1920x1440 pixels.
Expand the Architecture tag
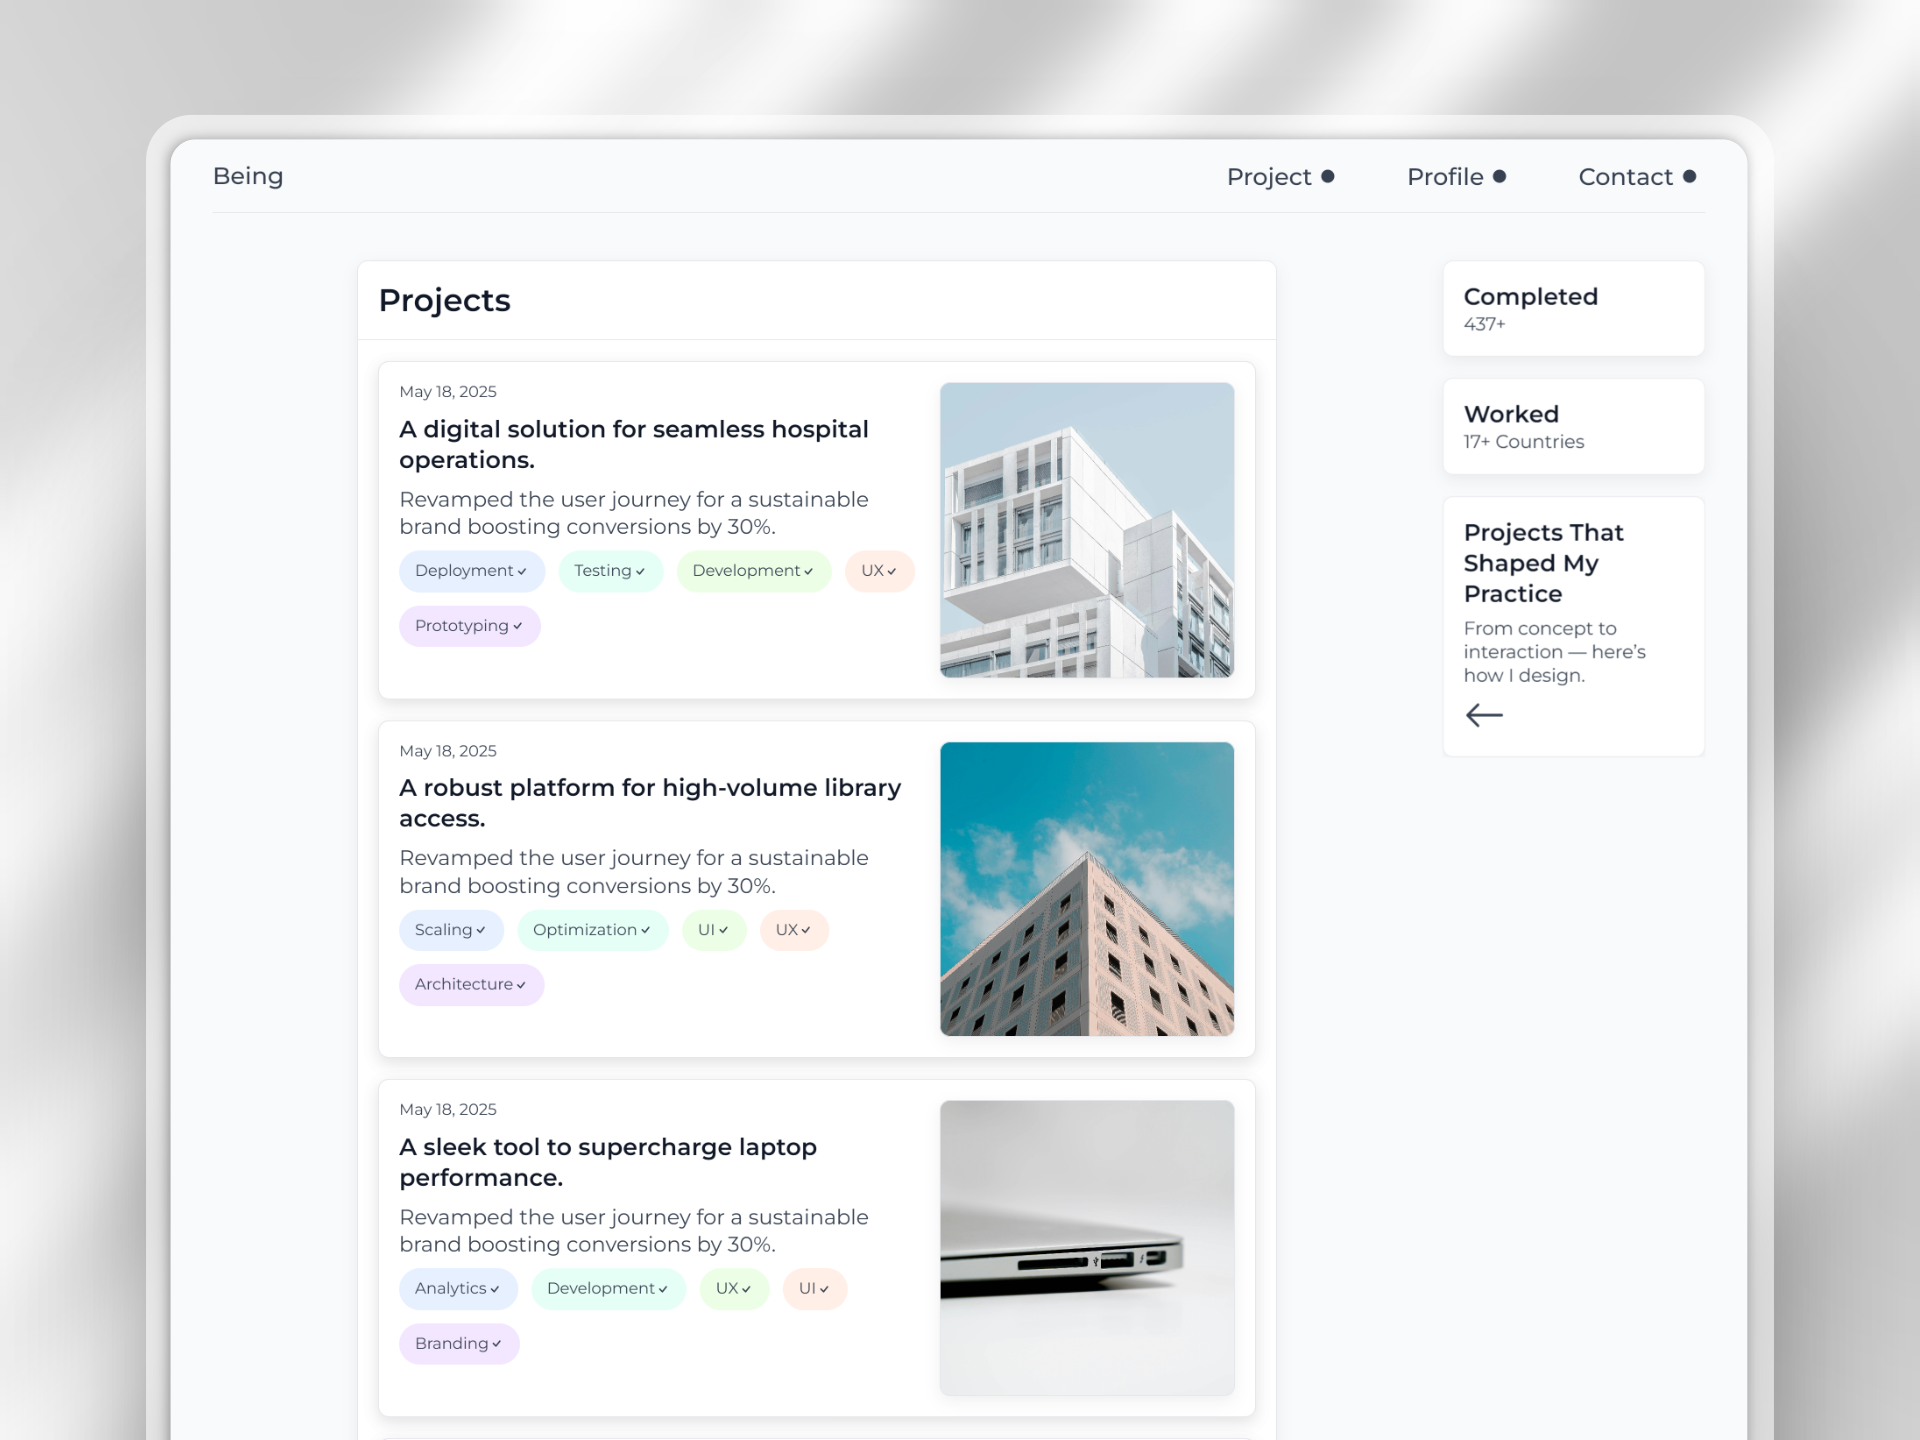tap(471, 984)
